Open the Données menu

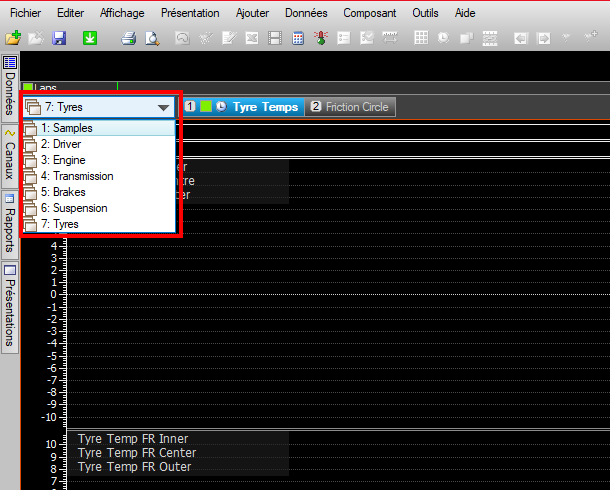[306, 13]
